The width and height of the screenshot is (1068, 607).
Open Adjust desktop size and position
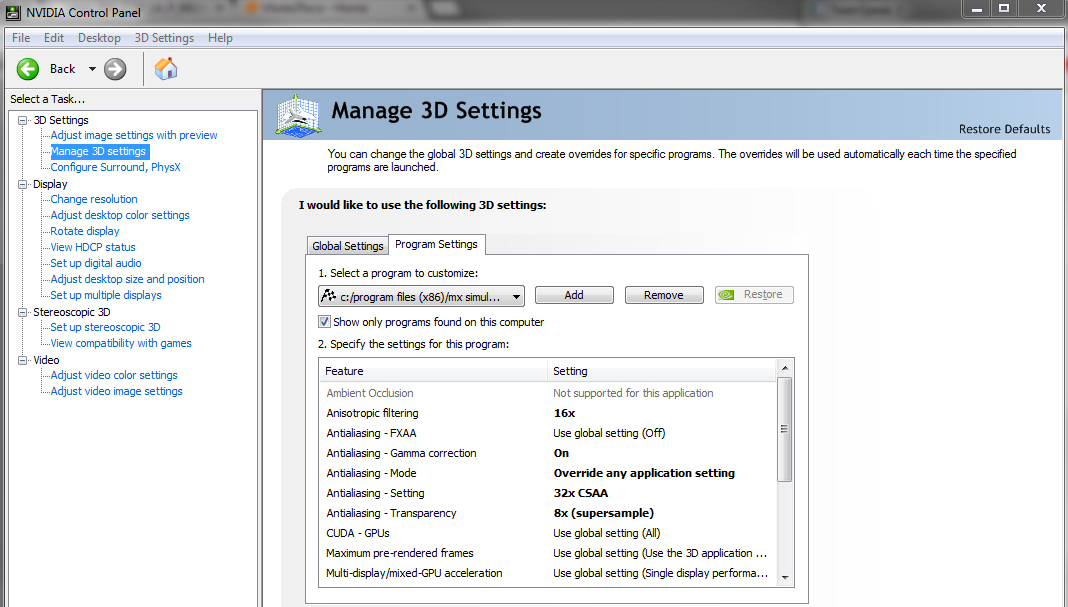[127, 279]
